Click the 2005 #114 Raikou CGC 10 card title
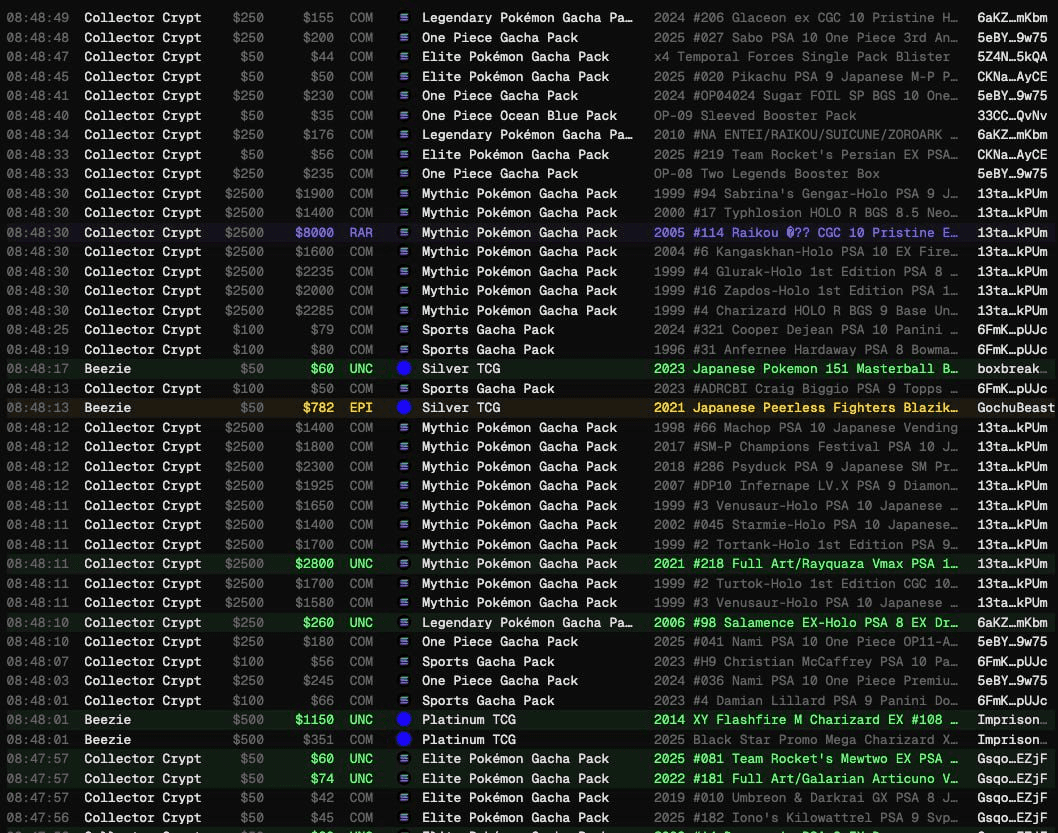The width and height of the screenshot is (1058, 833). point(806,233)
